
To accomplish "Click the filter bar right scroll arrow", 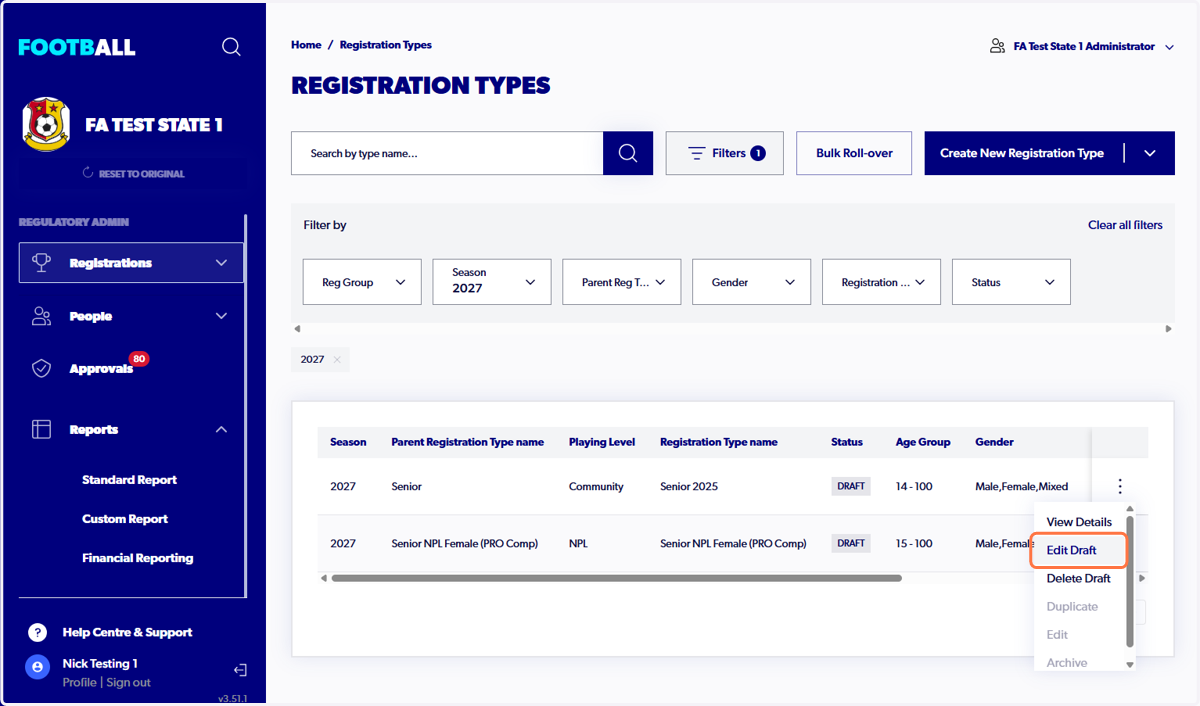I will tap(1168, 329).
